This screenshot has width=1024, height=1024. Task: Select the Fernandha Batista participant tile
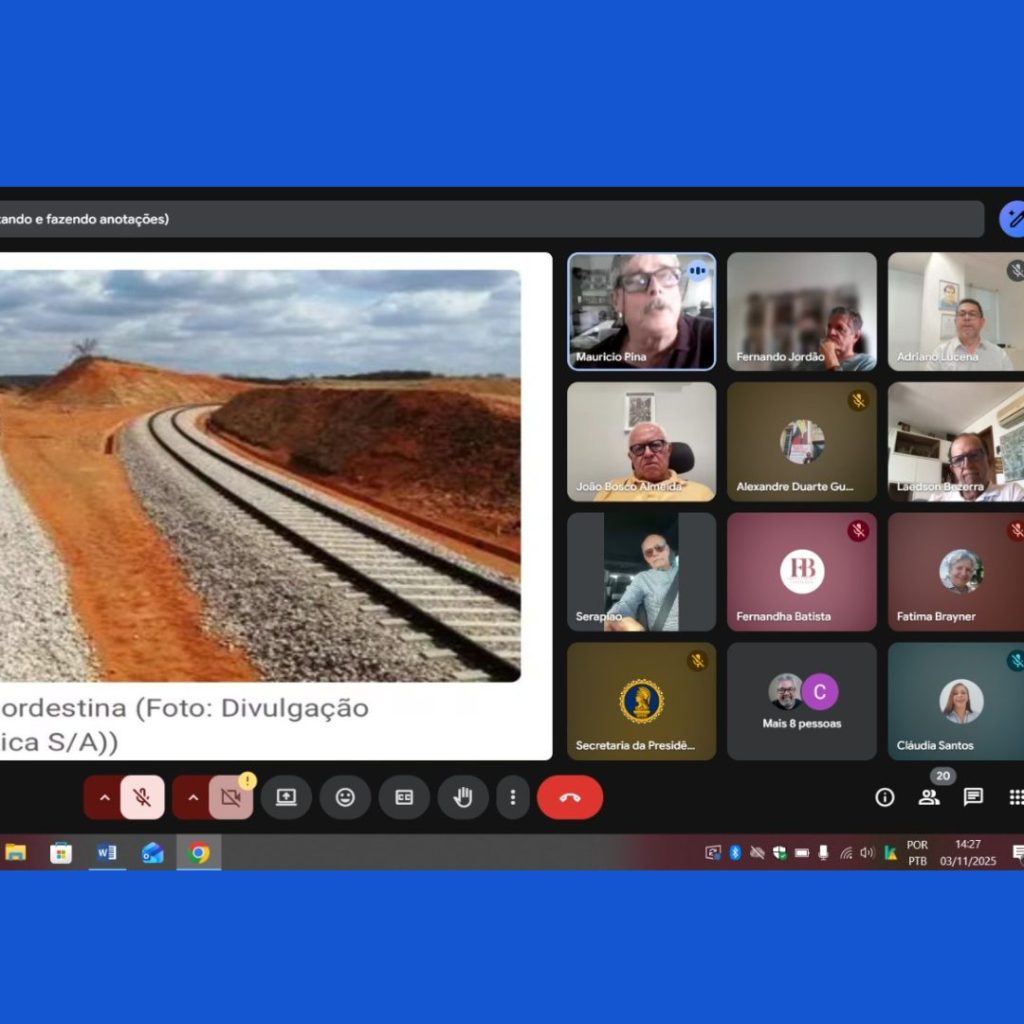[x=801, y=572]
